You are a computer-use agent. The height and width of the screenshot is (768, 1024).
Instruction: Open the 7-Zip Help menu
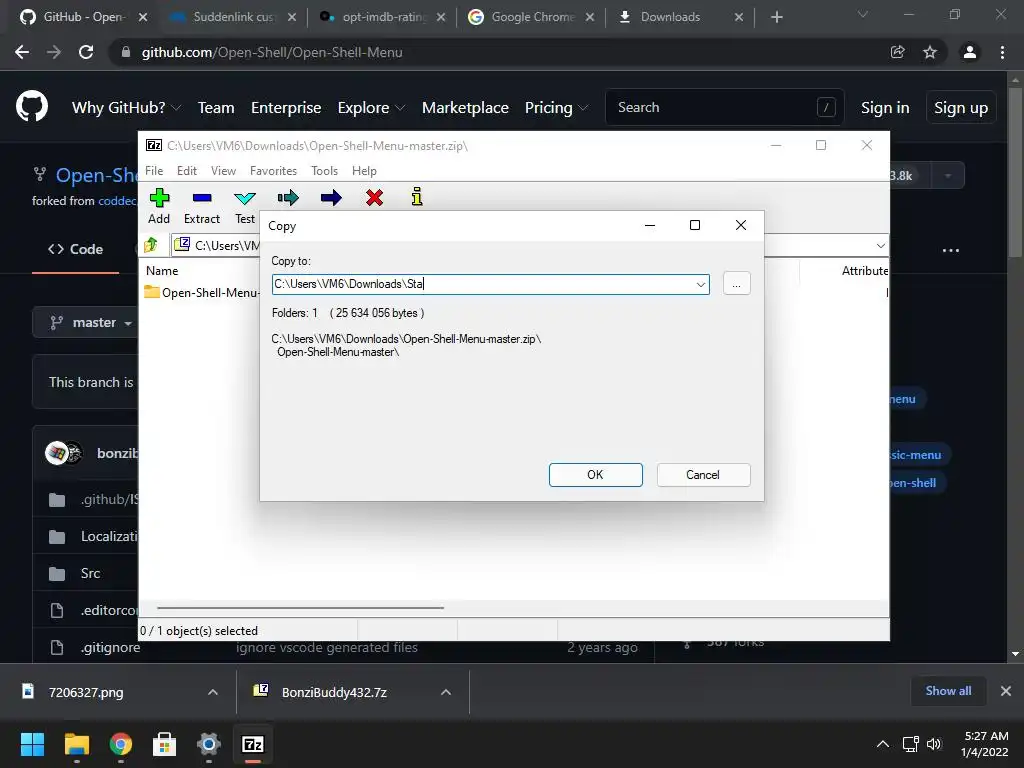pos(364,170)
